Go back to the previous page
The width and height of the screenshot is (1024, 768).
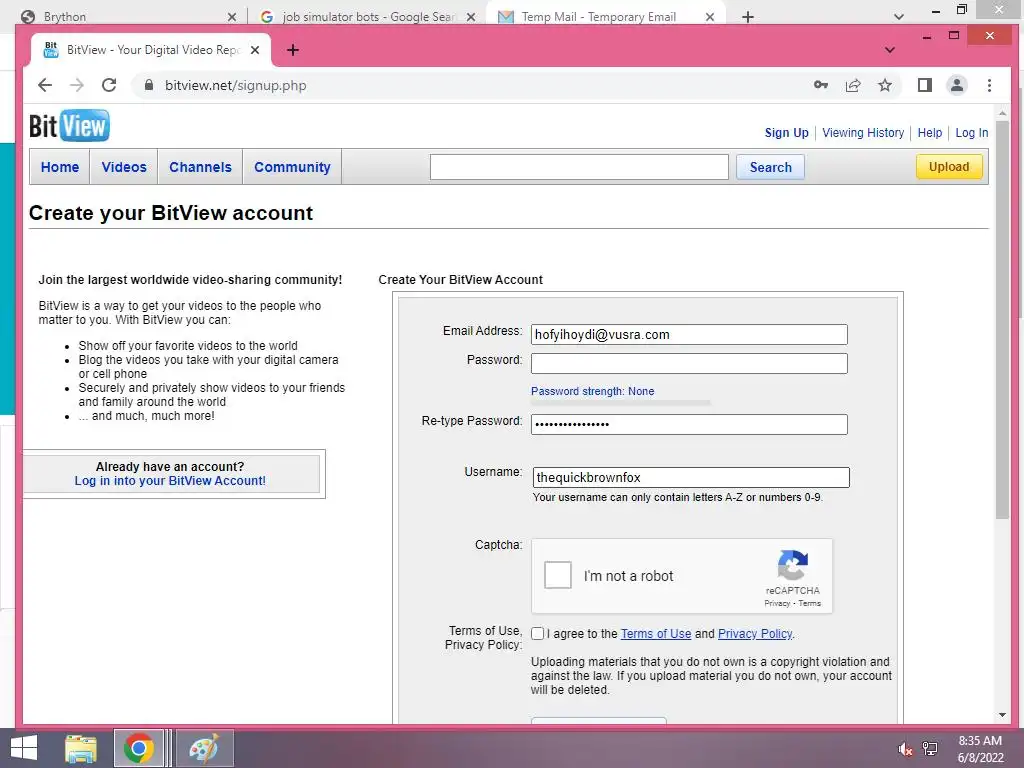pyautogui.click(x=44, y=85)
